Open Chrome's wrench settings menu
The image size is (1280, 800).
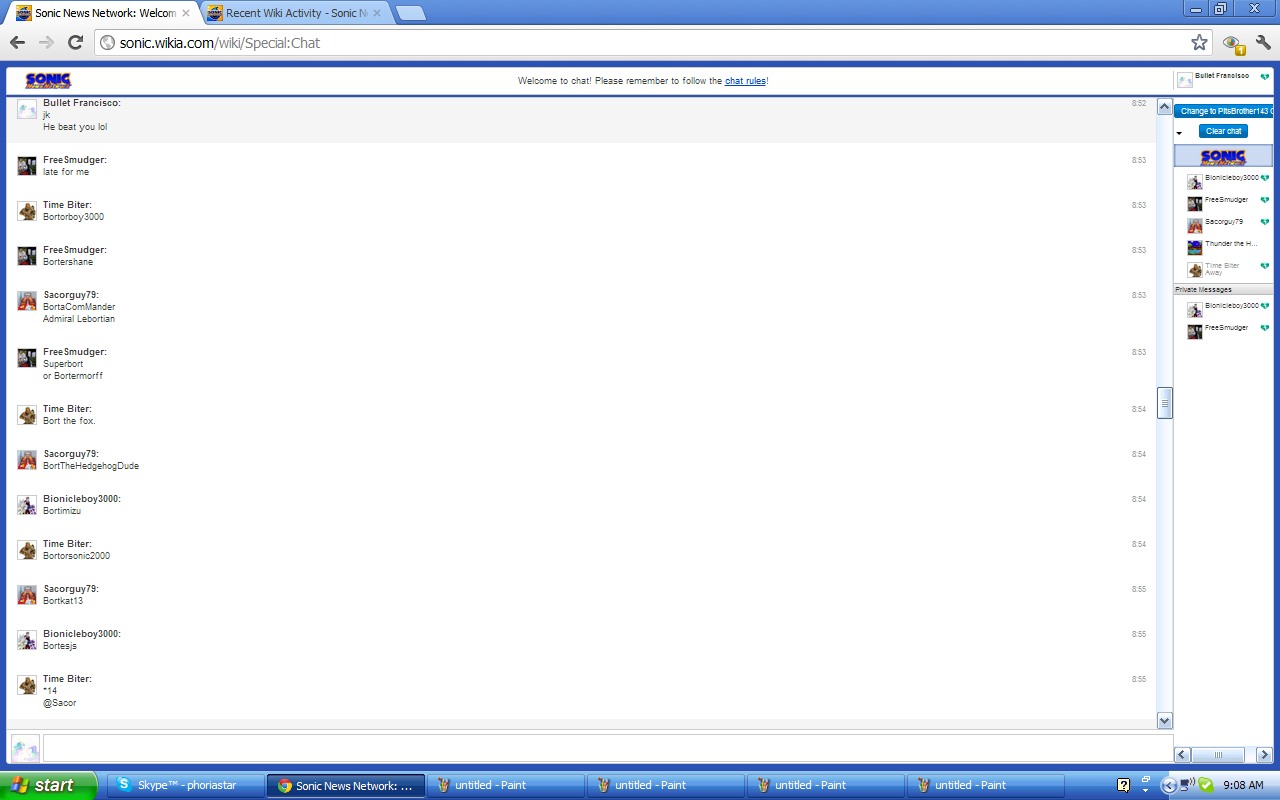click(1263, 43)
